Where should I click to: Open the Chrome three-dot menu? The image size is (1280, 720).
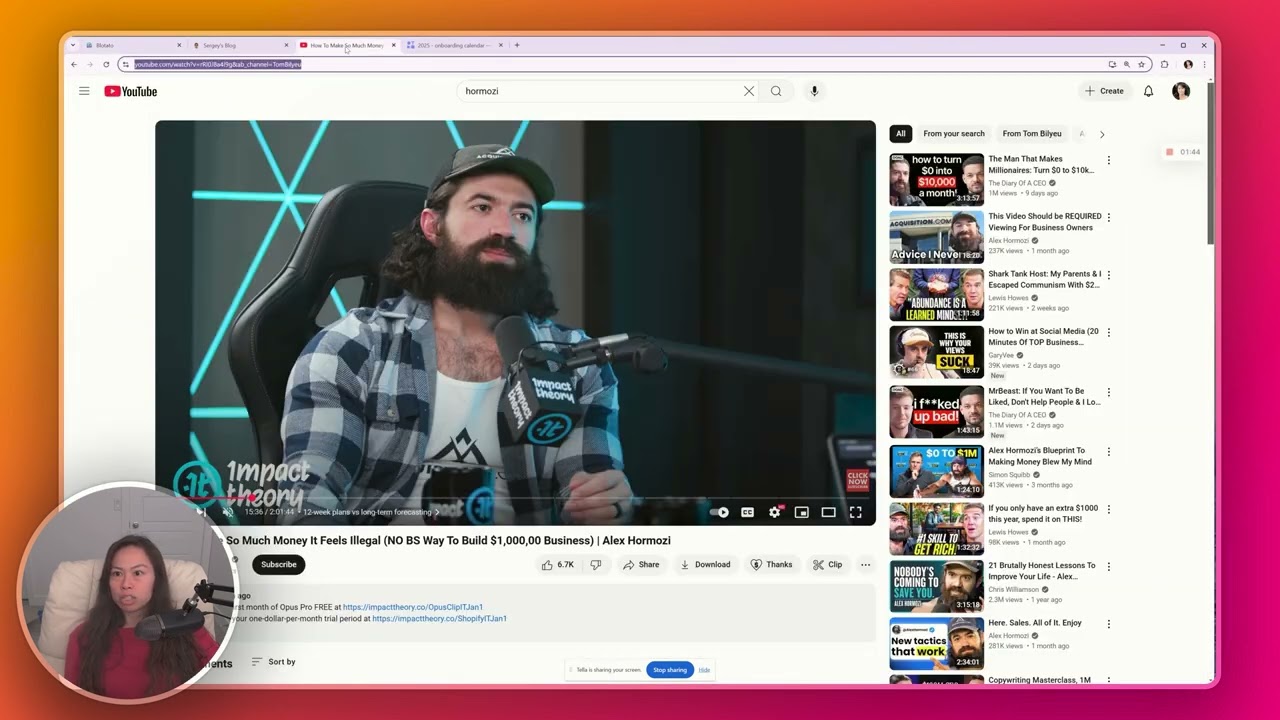point(1204,64)
